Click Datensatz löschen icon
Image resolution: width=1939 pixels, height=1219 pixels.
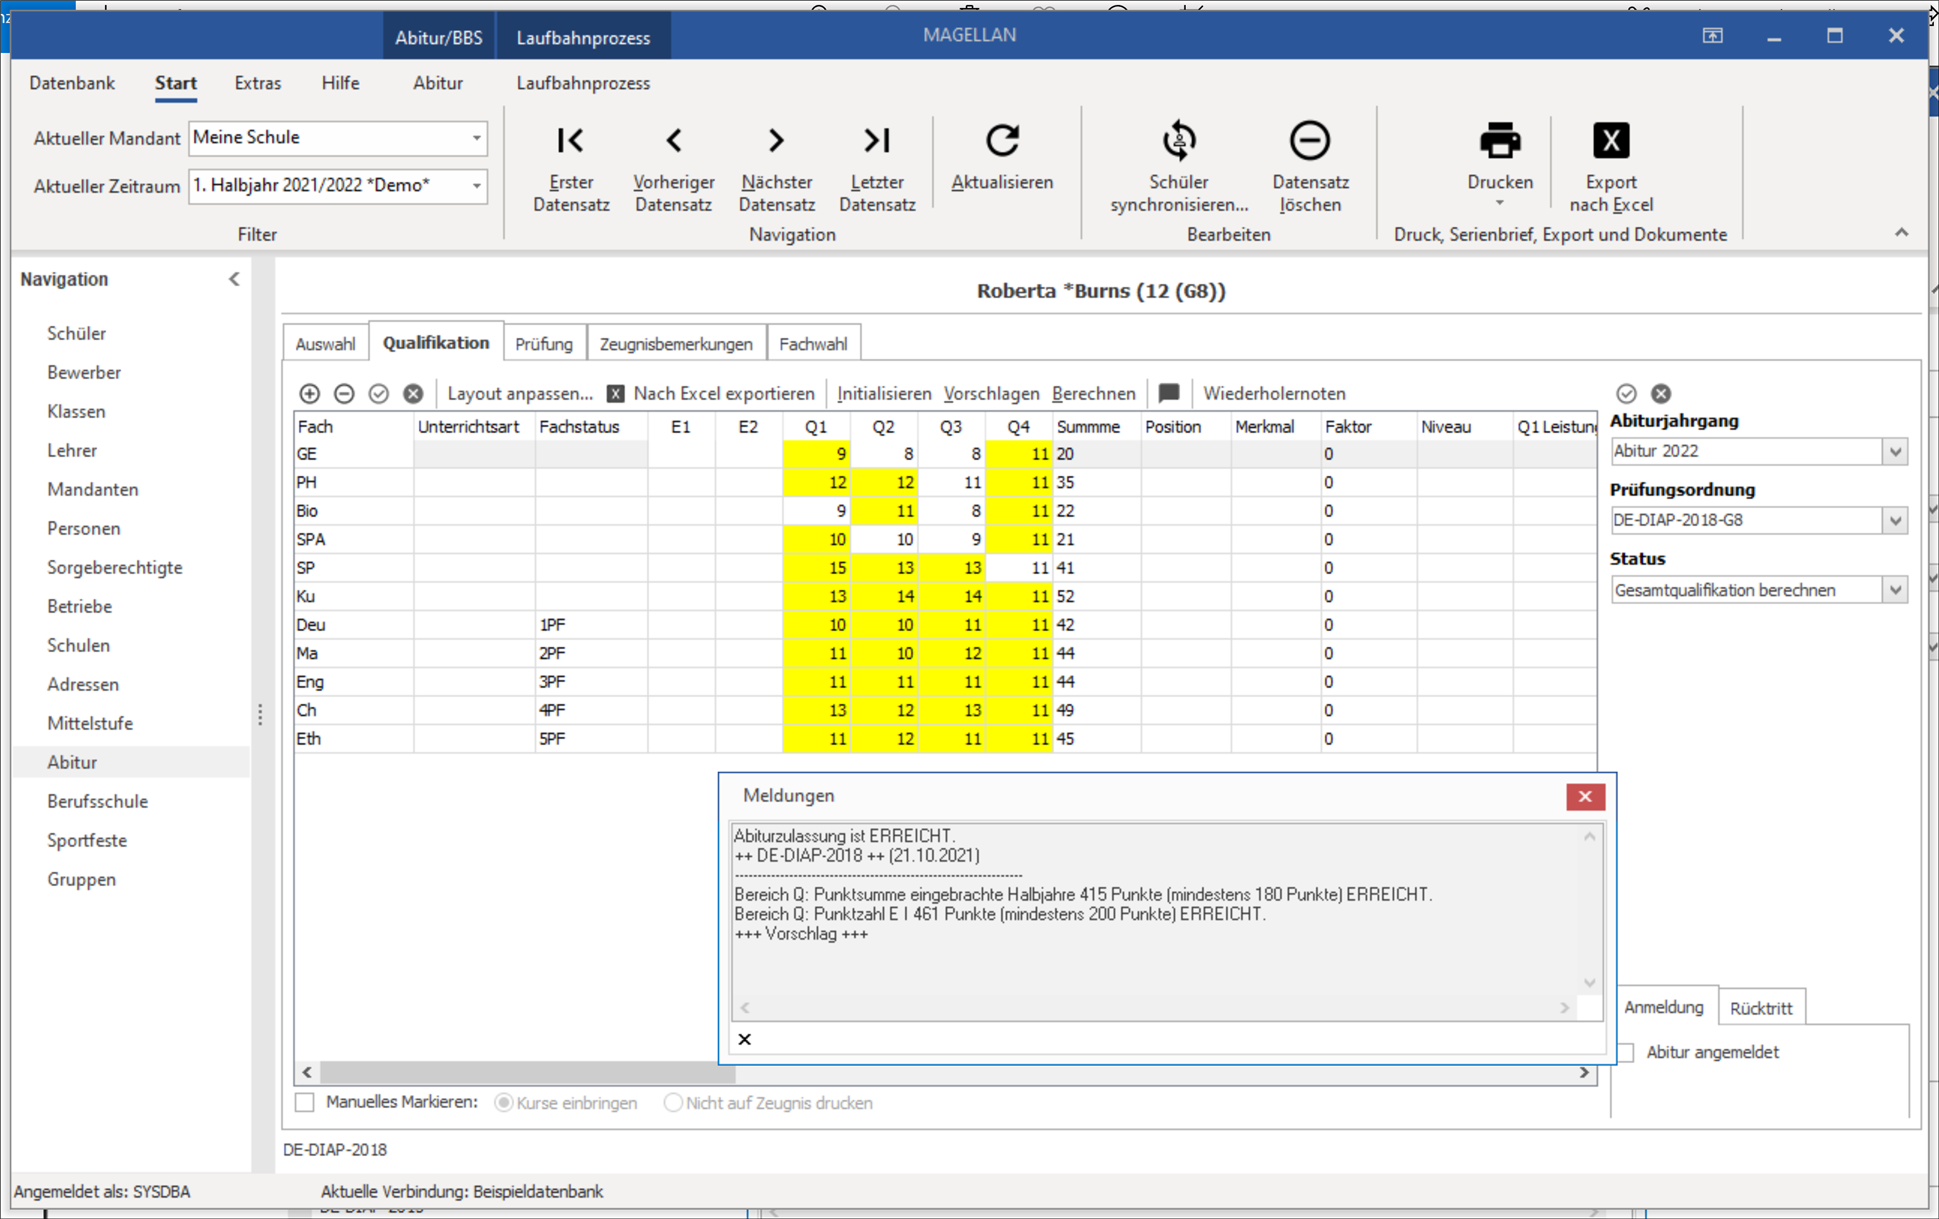click(x=1309, y=141)
